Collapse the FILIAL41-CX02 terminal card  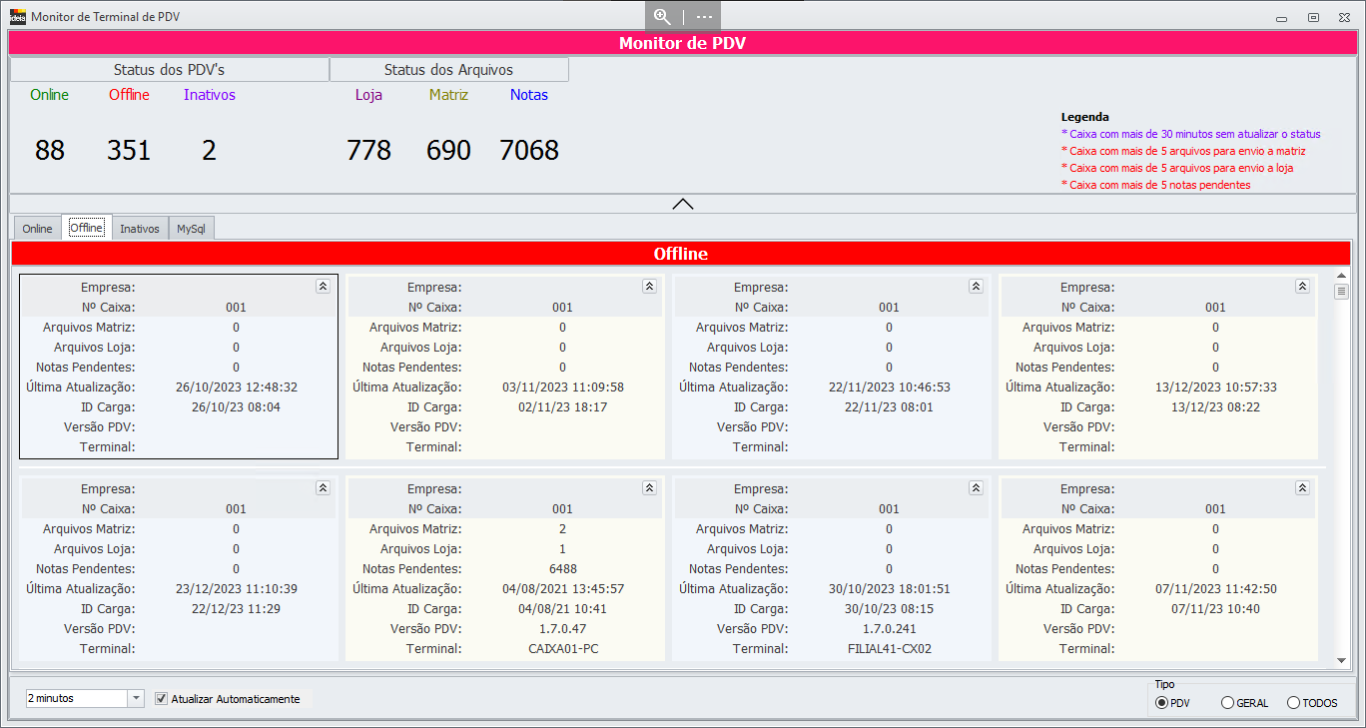pos(975,488)
